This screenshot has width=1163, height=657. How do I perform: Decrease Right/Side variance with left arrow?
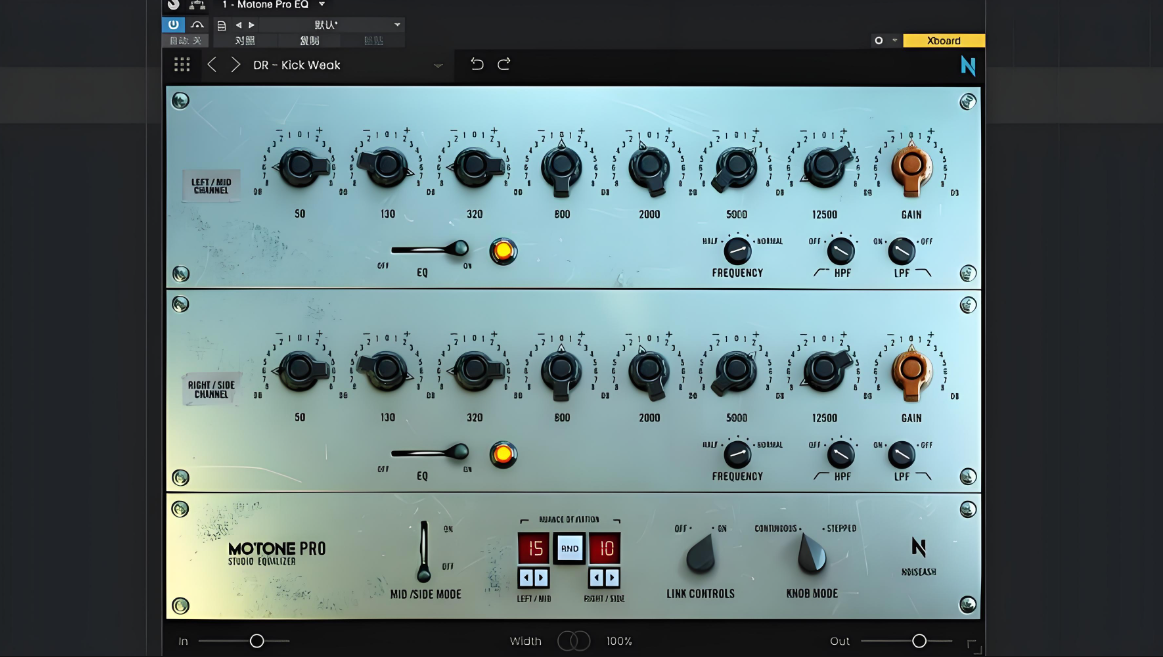pos(596,577)
